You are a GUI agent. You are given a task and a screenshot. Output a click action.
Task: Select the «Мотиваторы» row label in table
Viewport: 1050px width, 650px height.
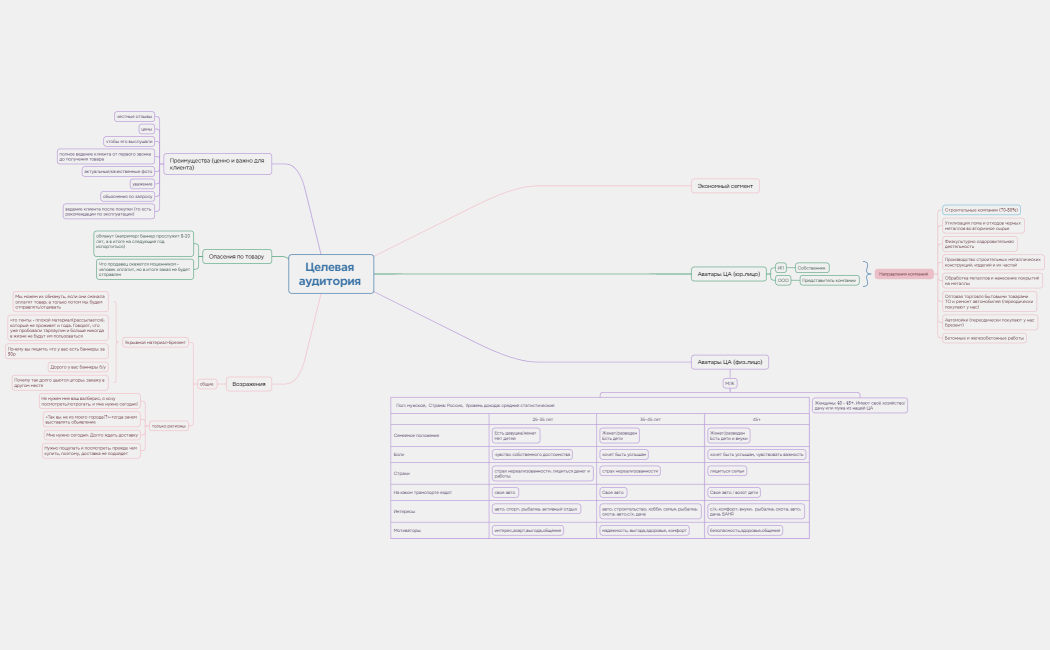click(408, 530)
